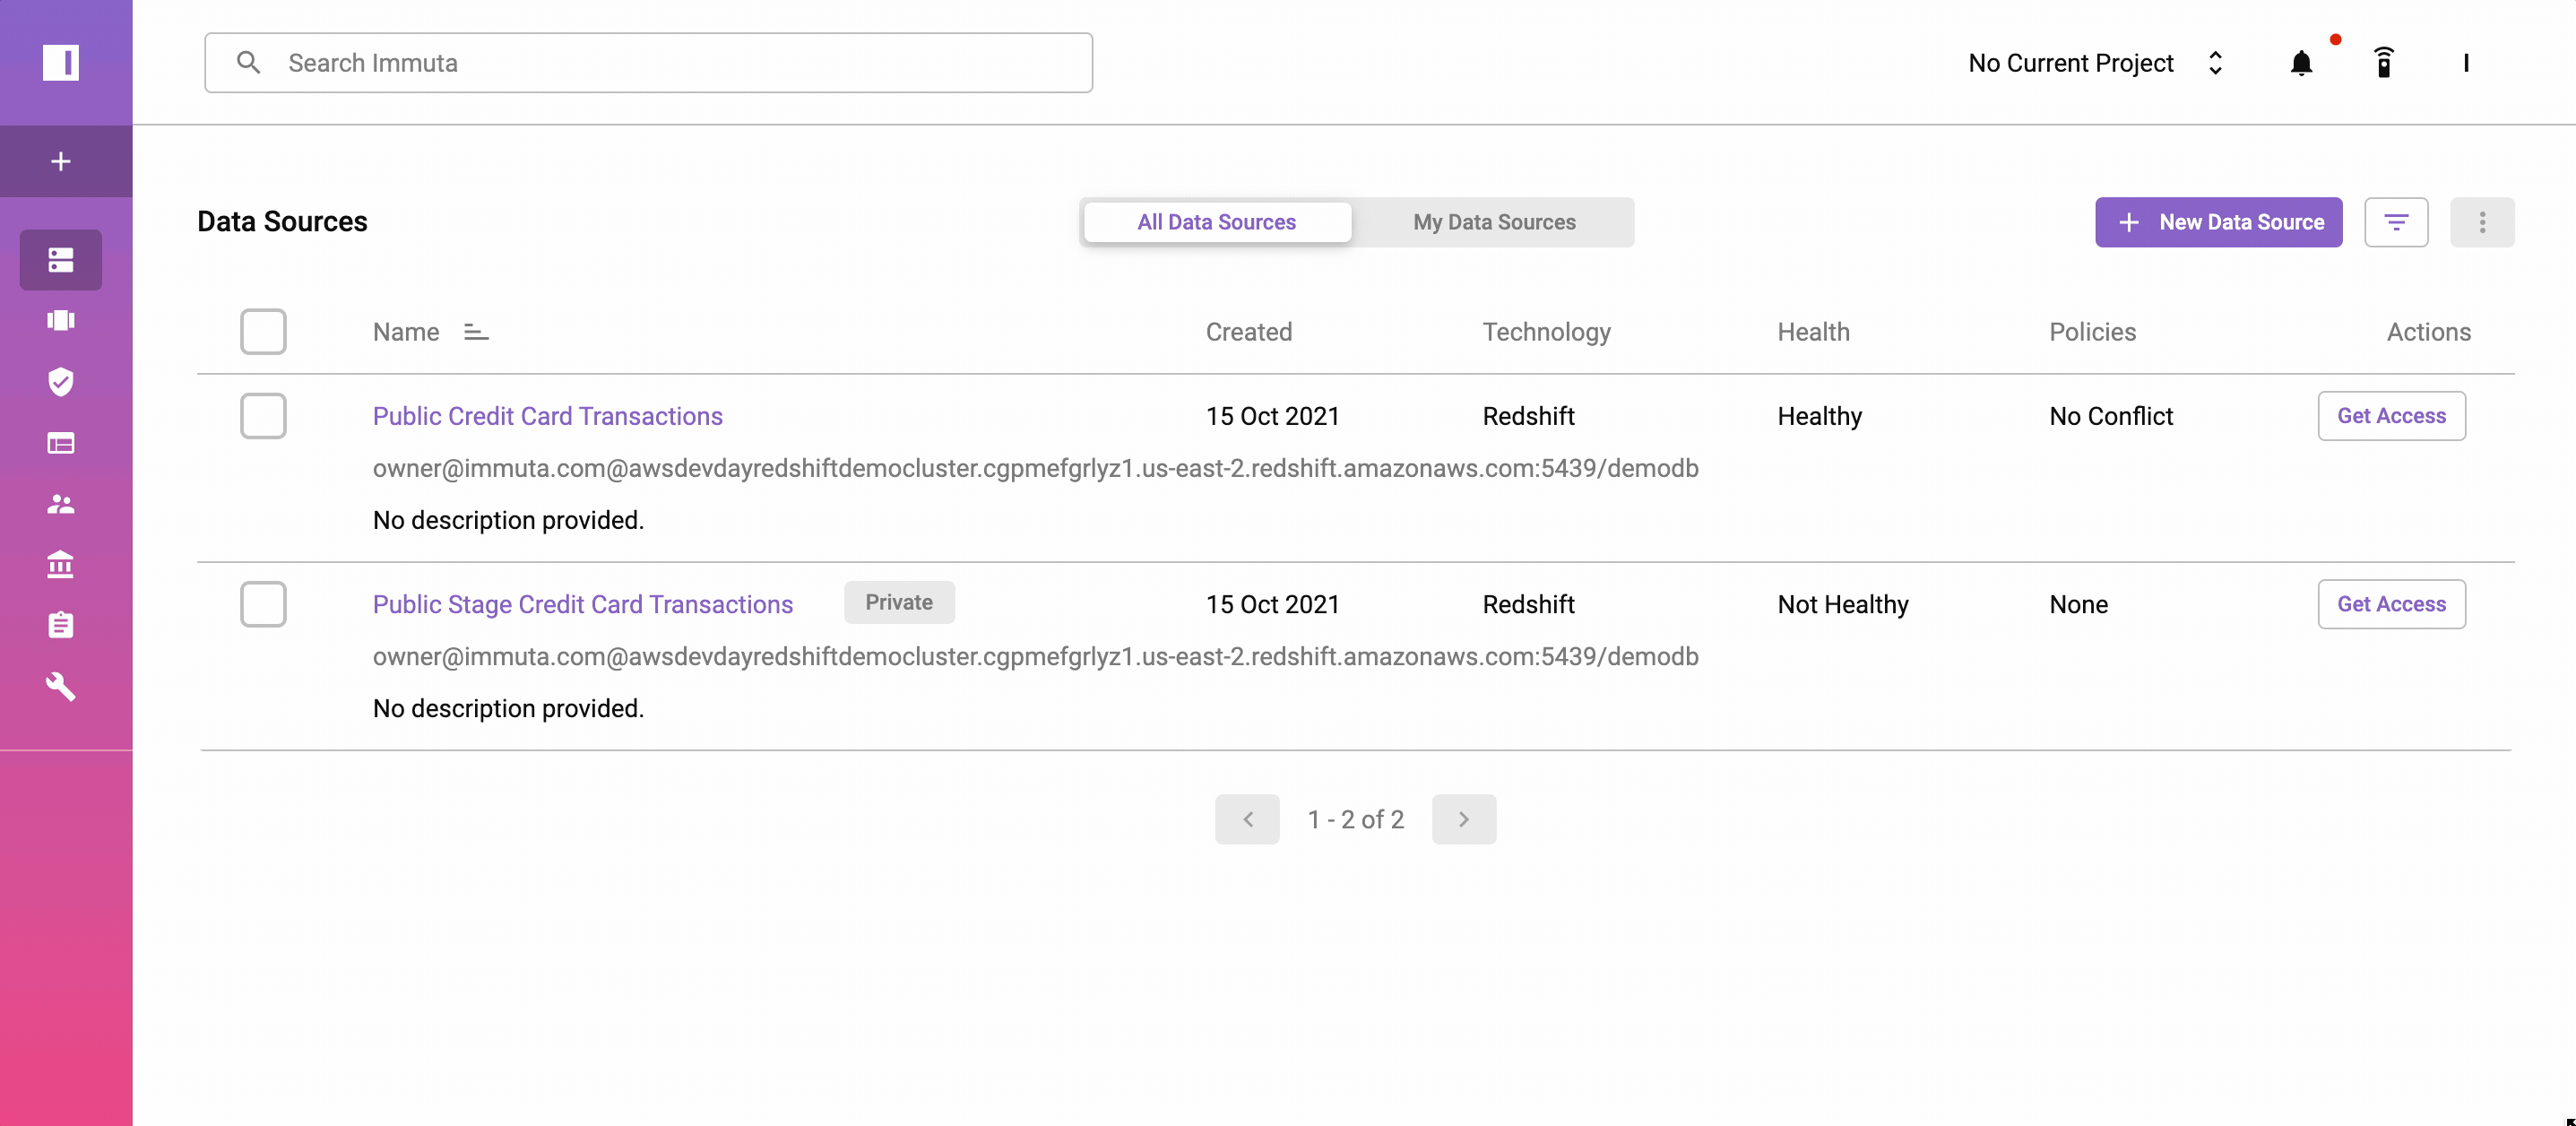
Task: Click the search magnifier icon
Action: (248, 63)
